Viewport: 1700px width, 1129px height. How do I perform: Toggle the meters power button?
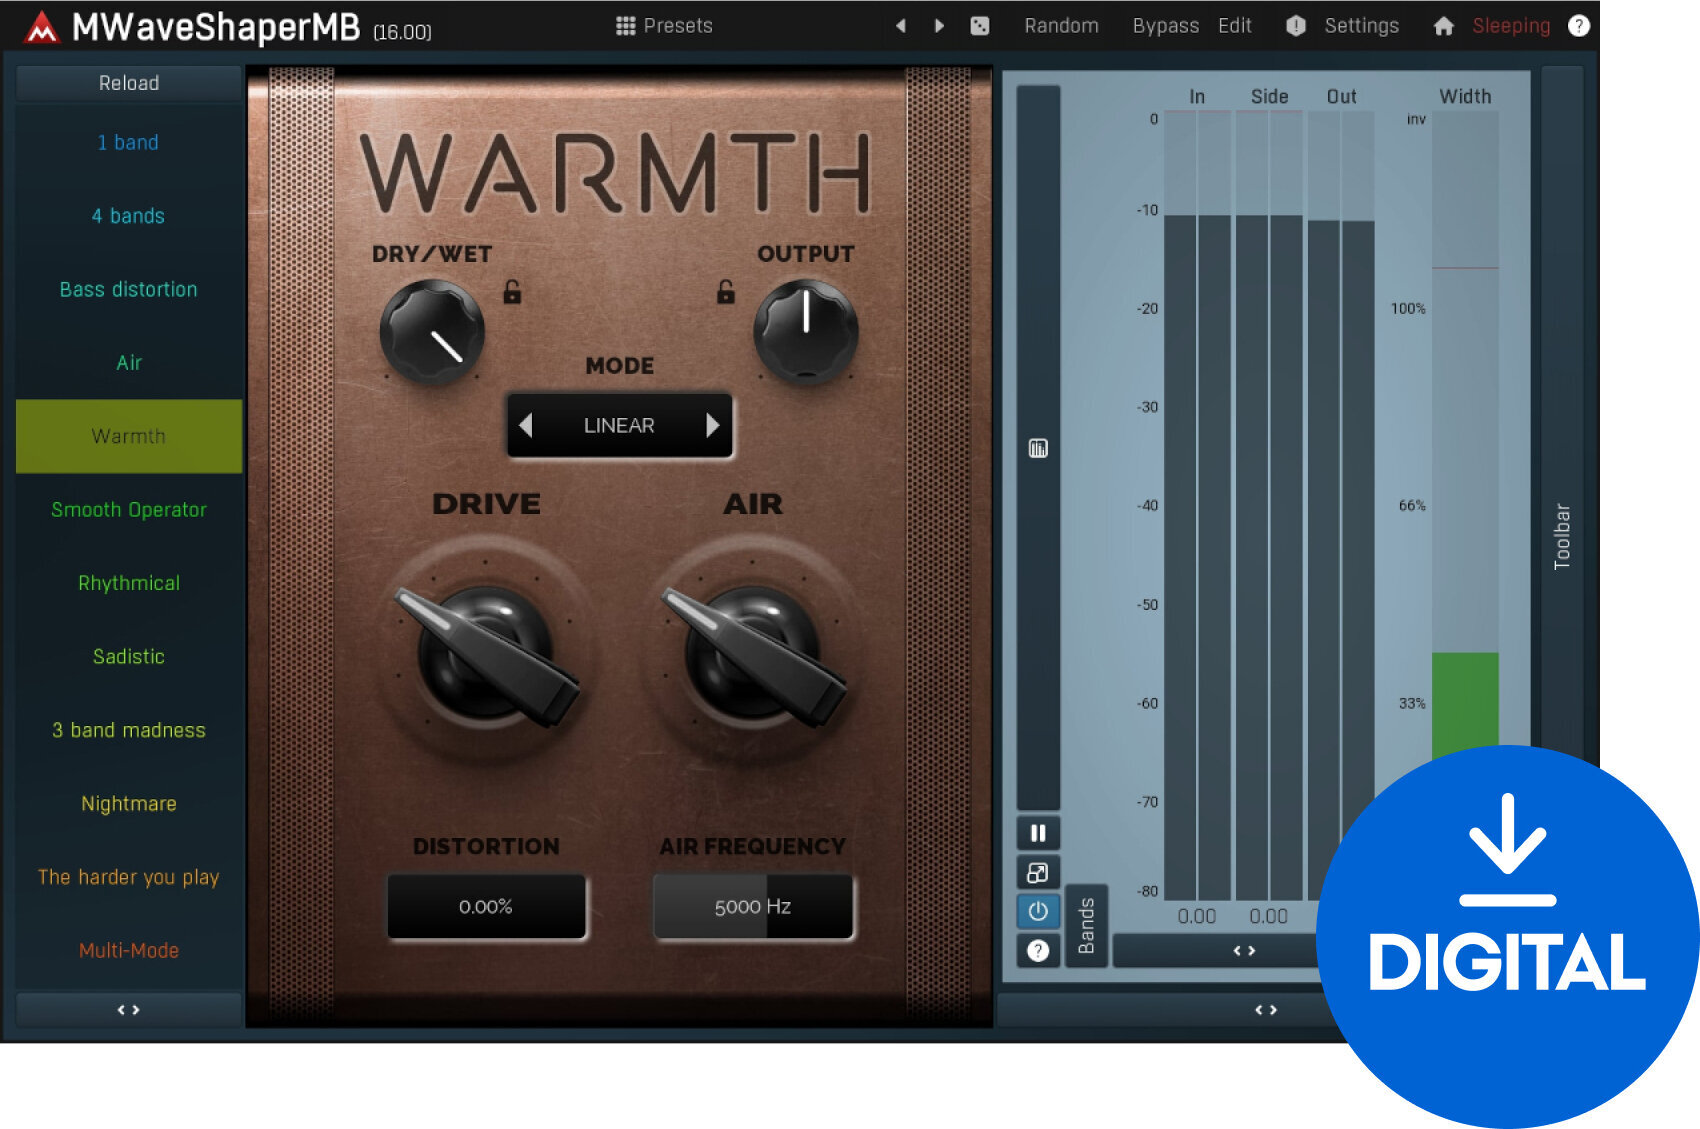coord(1038,911)
